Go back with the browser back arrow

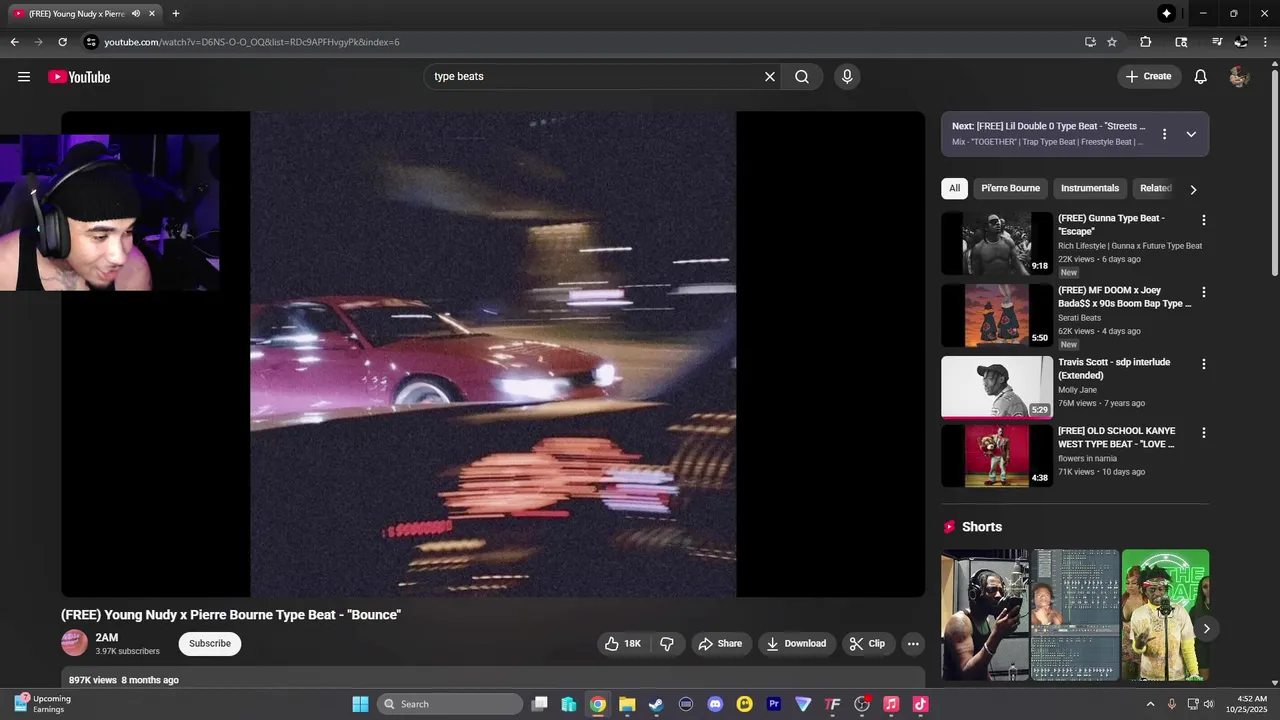[x=14, y=42]
